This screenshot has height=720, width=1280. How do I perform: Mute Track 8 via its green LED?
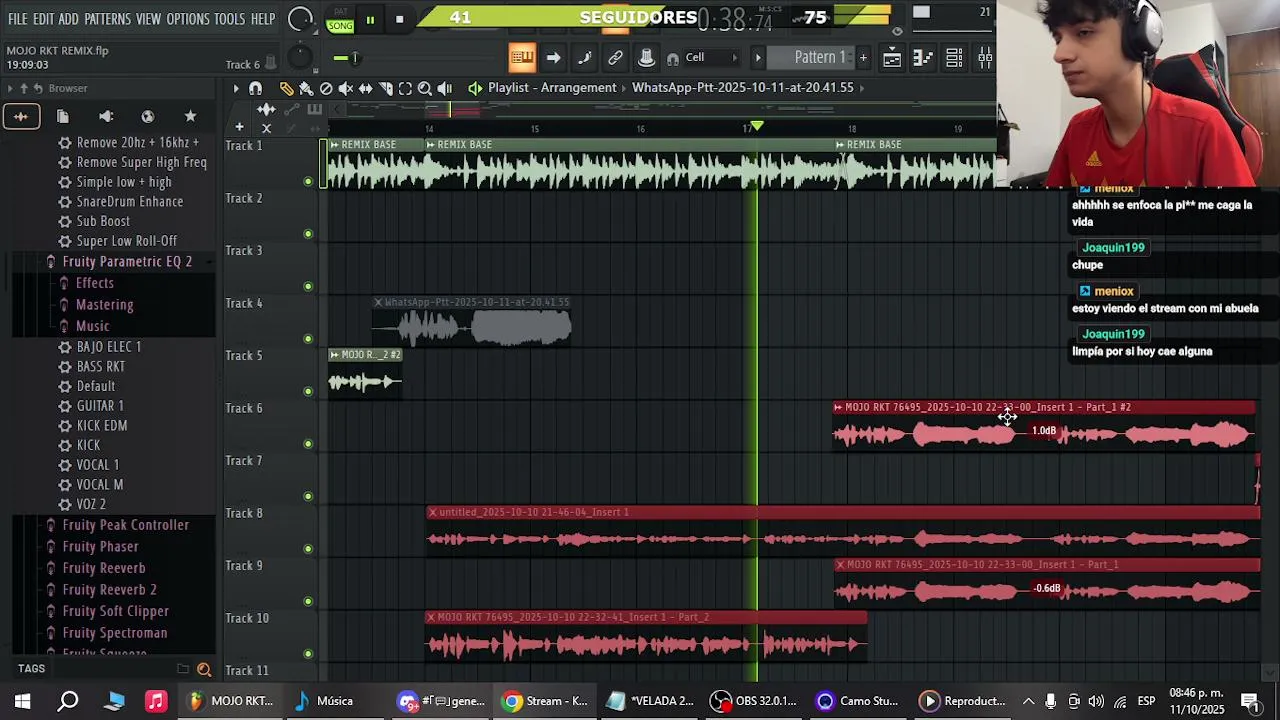point(308,549)
